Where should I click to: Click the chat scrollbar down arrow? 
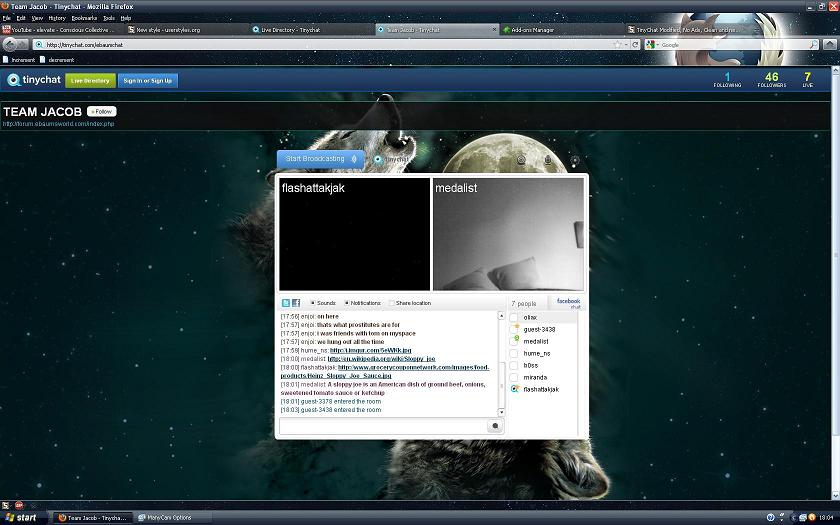[501, 412]
